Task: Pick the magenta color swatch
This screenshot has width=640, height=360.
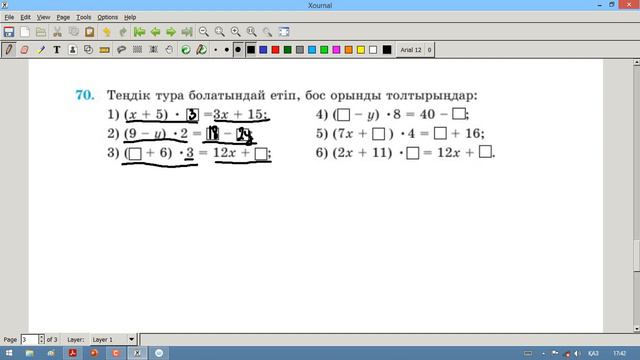Action: pos(336,50)
